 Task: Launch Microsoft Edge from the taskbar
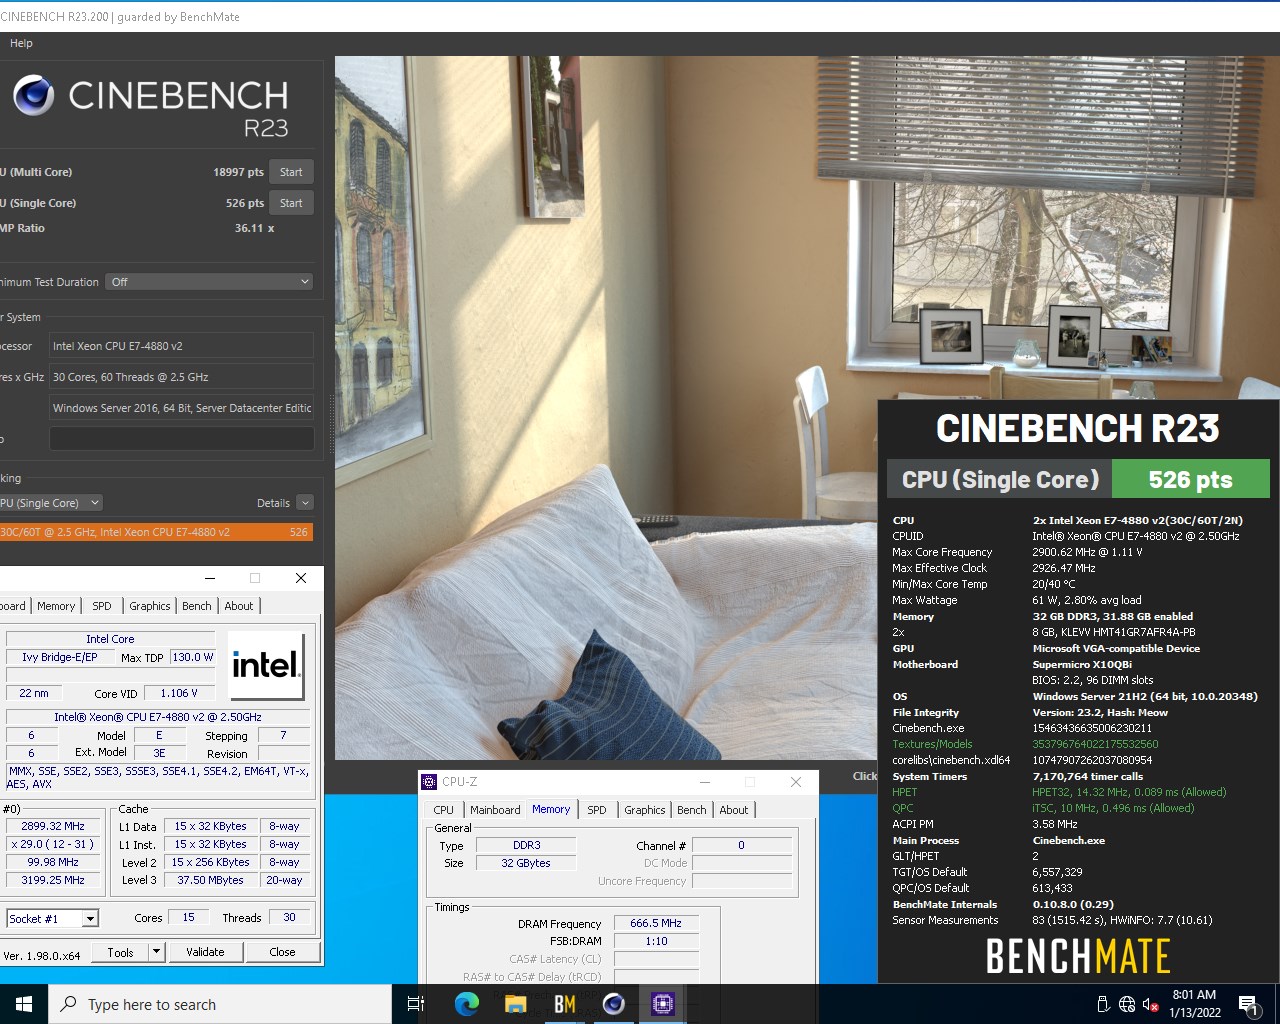click(x=467, y=1004)
